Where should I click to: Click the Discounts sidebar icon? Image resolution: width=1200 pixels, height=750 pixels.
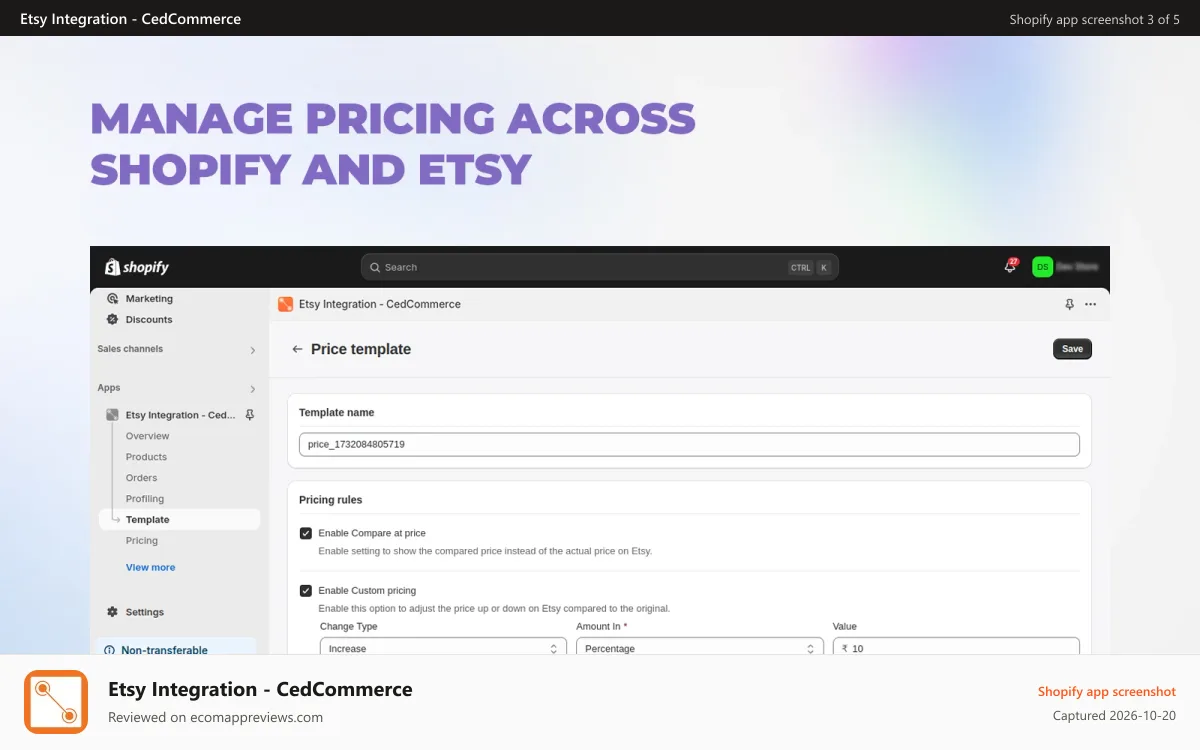coord(112,320)
